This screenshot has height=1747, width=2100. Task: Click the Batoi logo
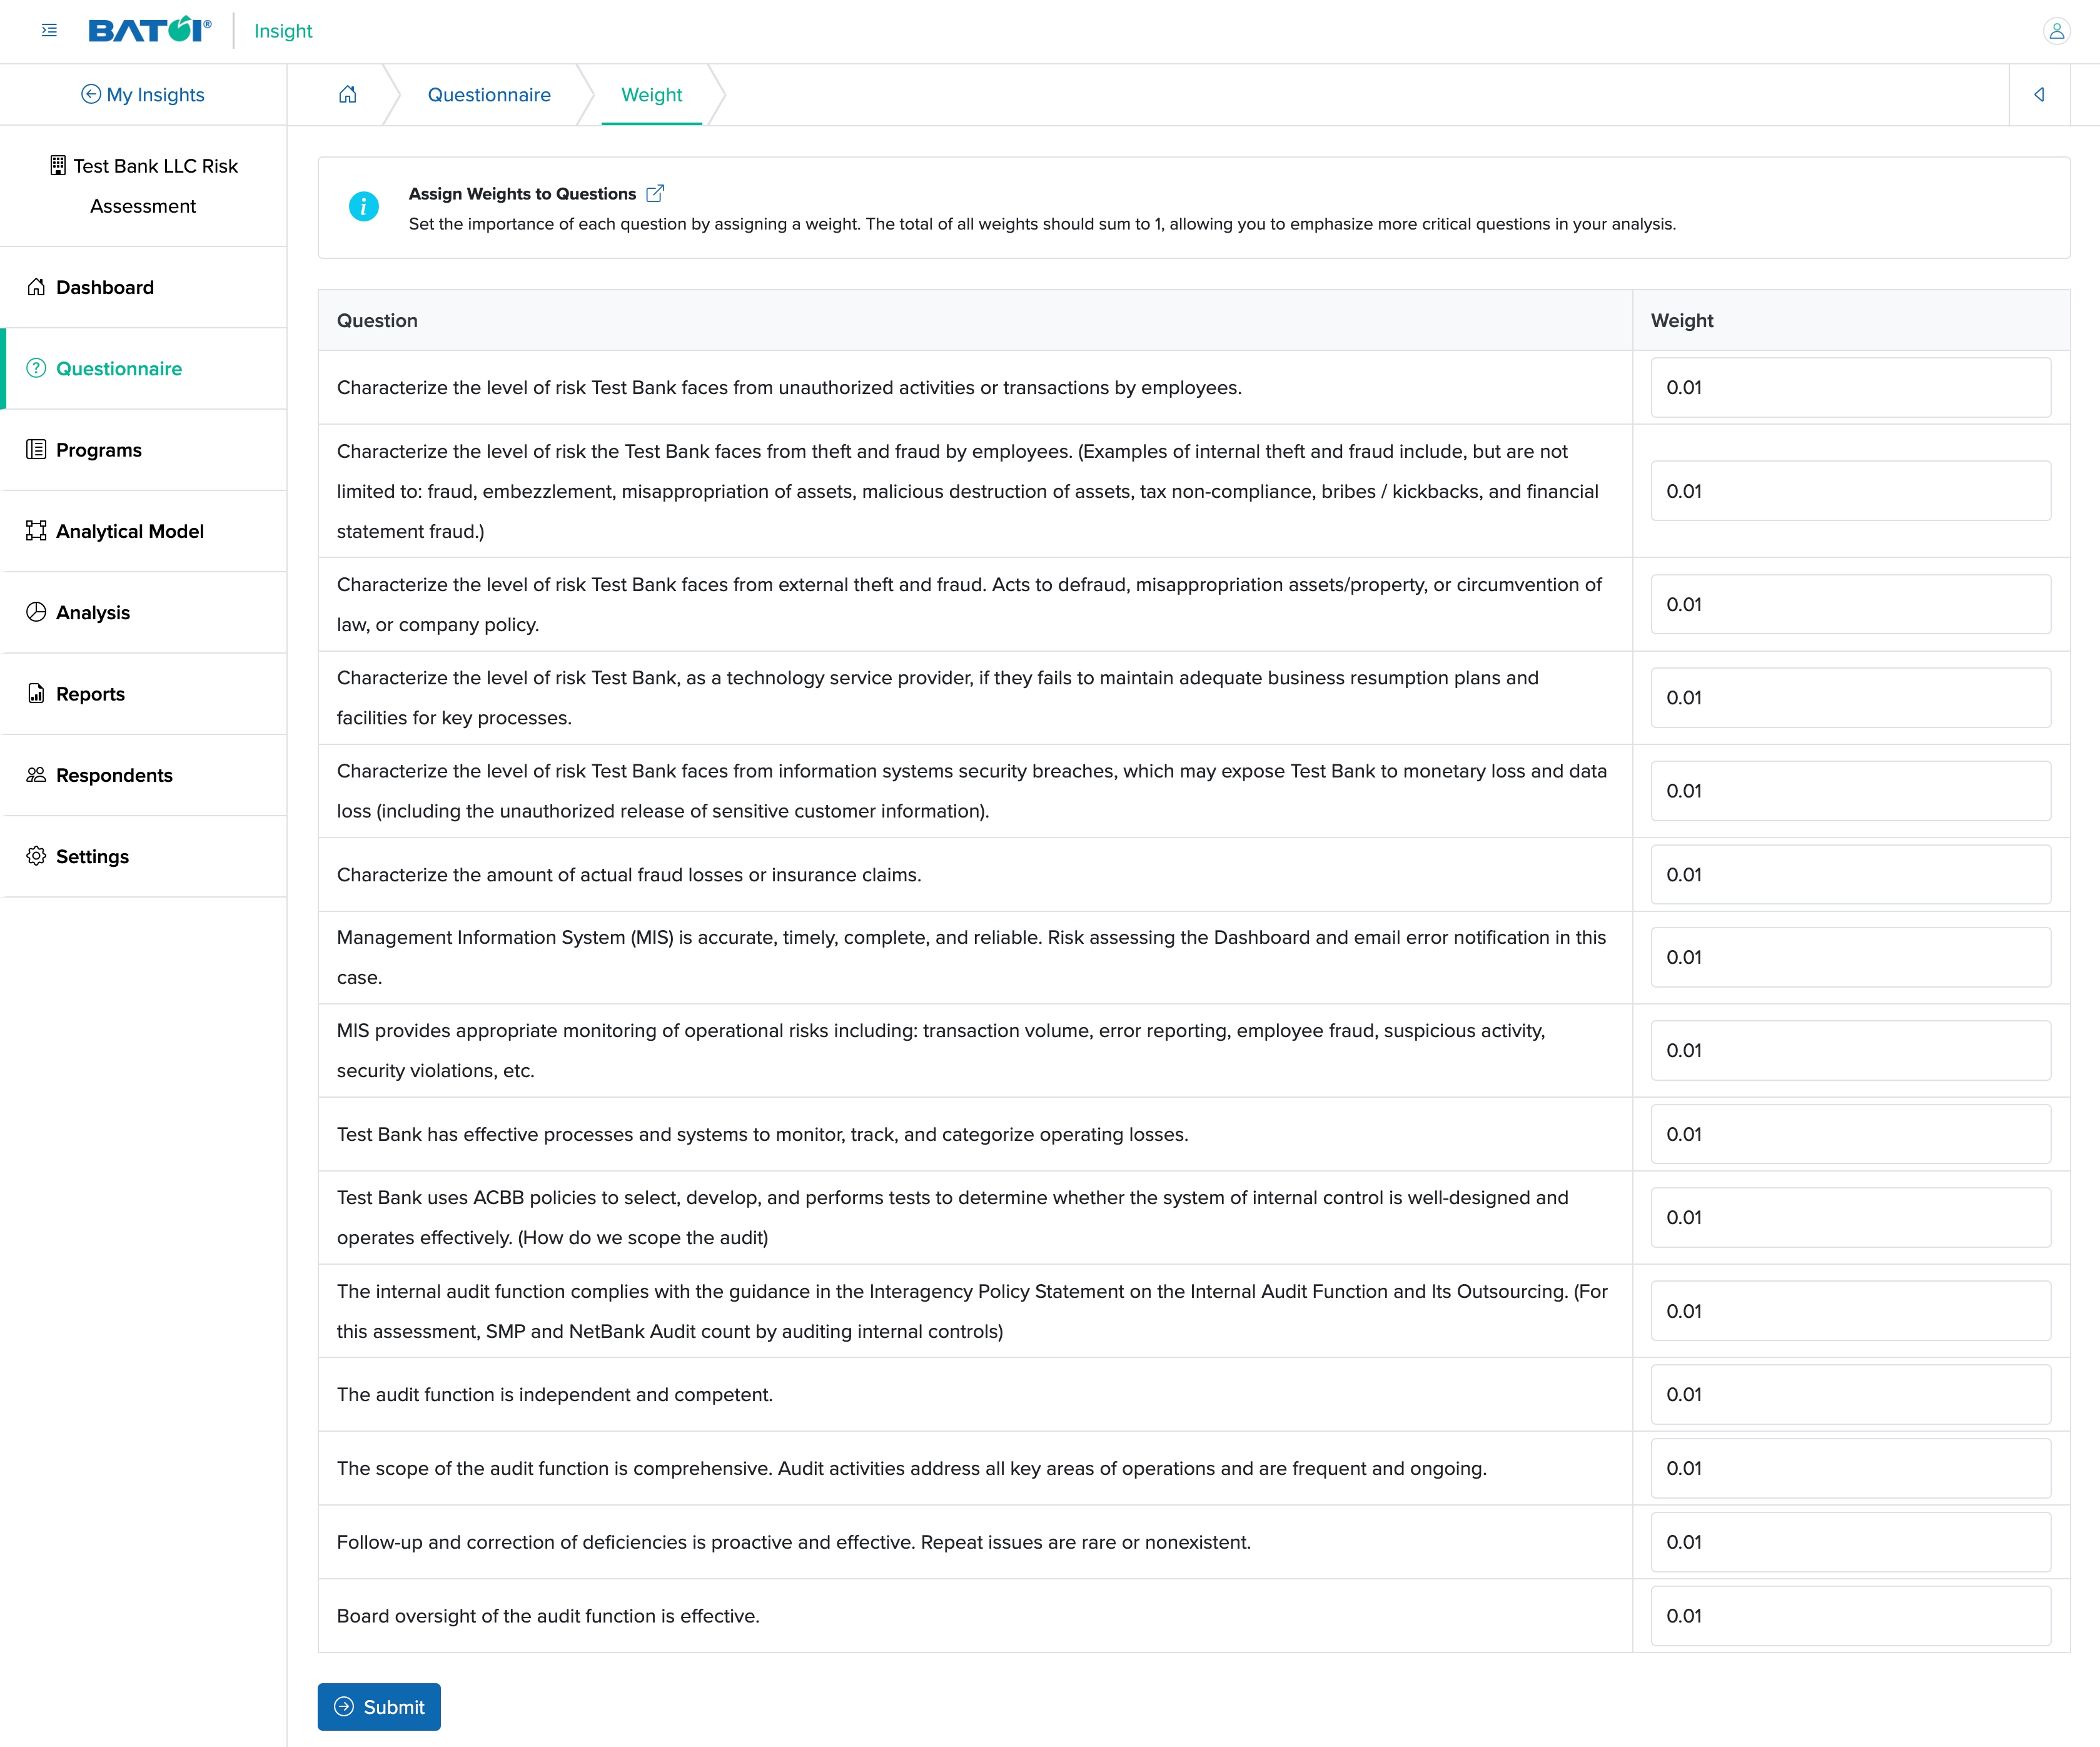point(150,30)
